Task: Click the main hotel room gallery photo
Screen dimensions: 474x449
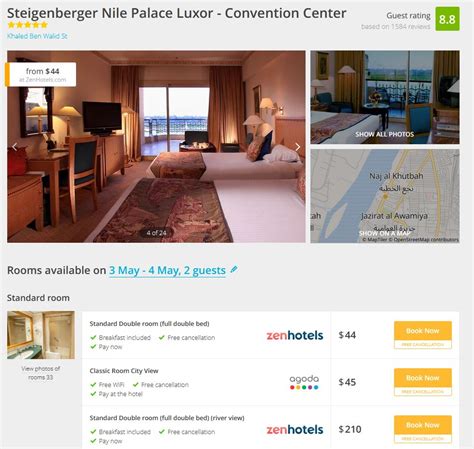Action: pos(156,146)
